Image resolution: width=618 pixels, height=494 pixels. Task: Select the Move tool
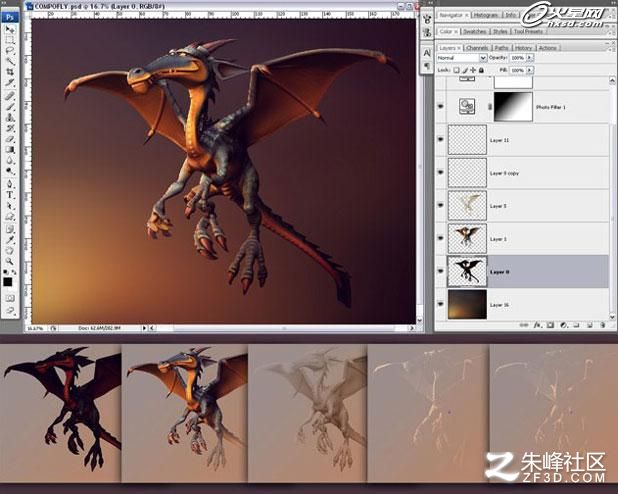click(x=10, y=30)
